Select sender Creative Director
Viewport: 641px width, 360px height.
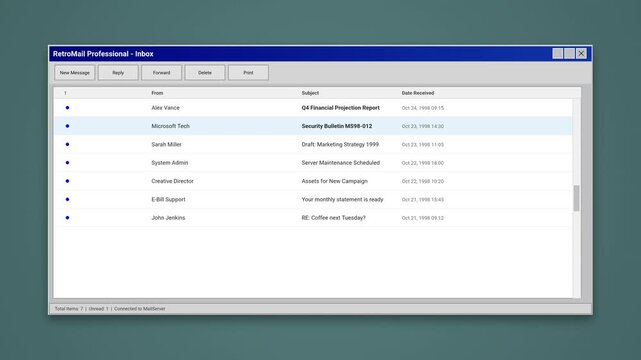tap(172, 181)
